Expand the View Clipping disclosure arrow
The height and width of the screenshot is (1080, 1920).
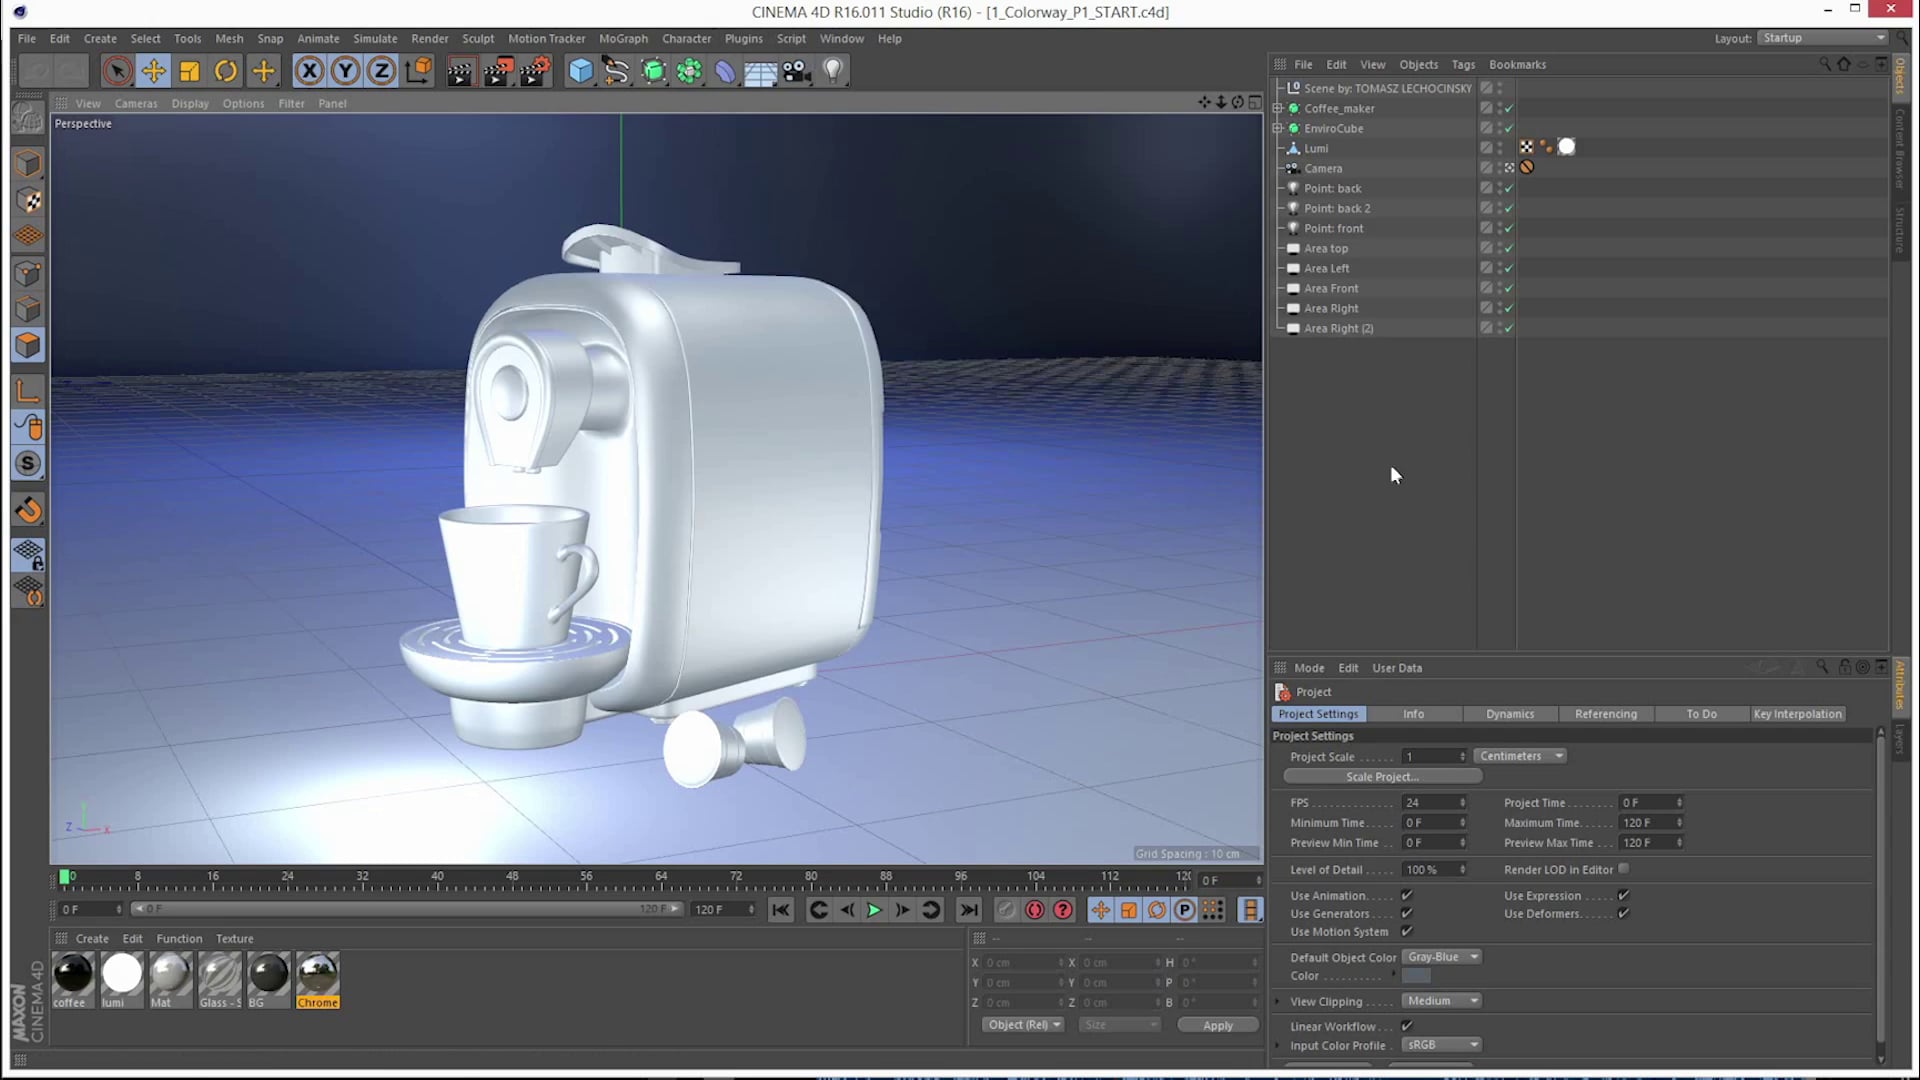[1278, 1001]
